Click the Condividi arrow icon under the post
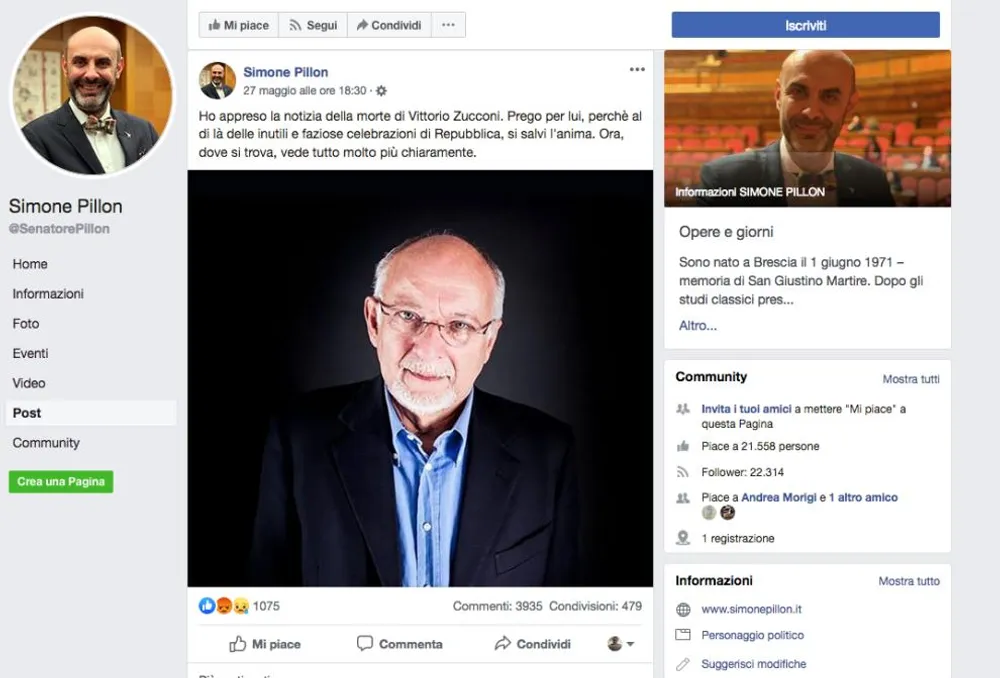The image size is (1000, 678). point(503,644)
